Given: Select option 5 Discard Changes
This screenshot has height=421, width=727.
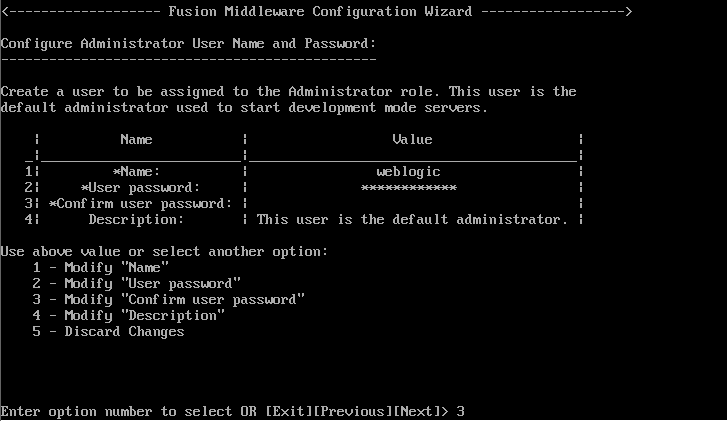Looking at the screenshot, I should (108, 332).
